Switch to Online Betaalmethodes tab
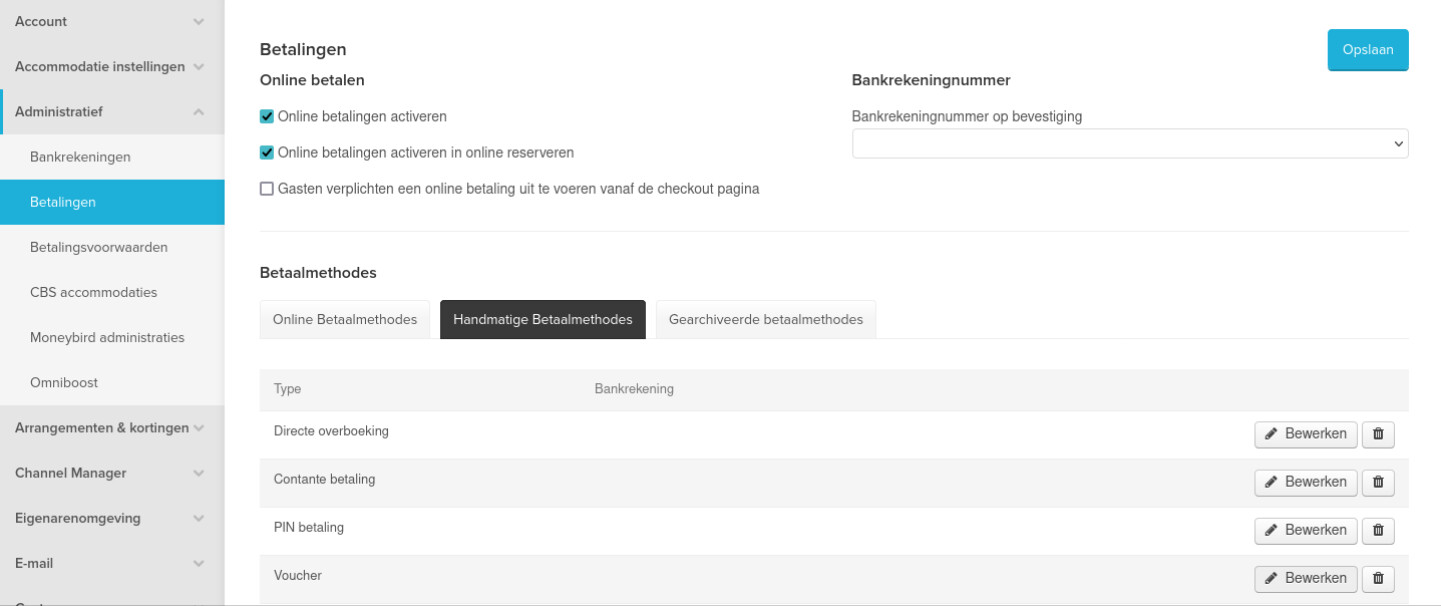The width and height of the screenshot is (1441, 606). (x=345, y=320)
